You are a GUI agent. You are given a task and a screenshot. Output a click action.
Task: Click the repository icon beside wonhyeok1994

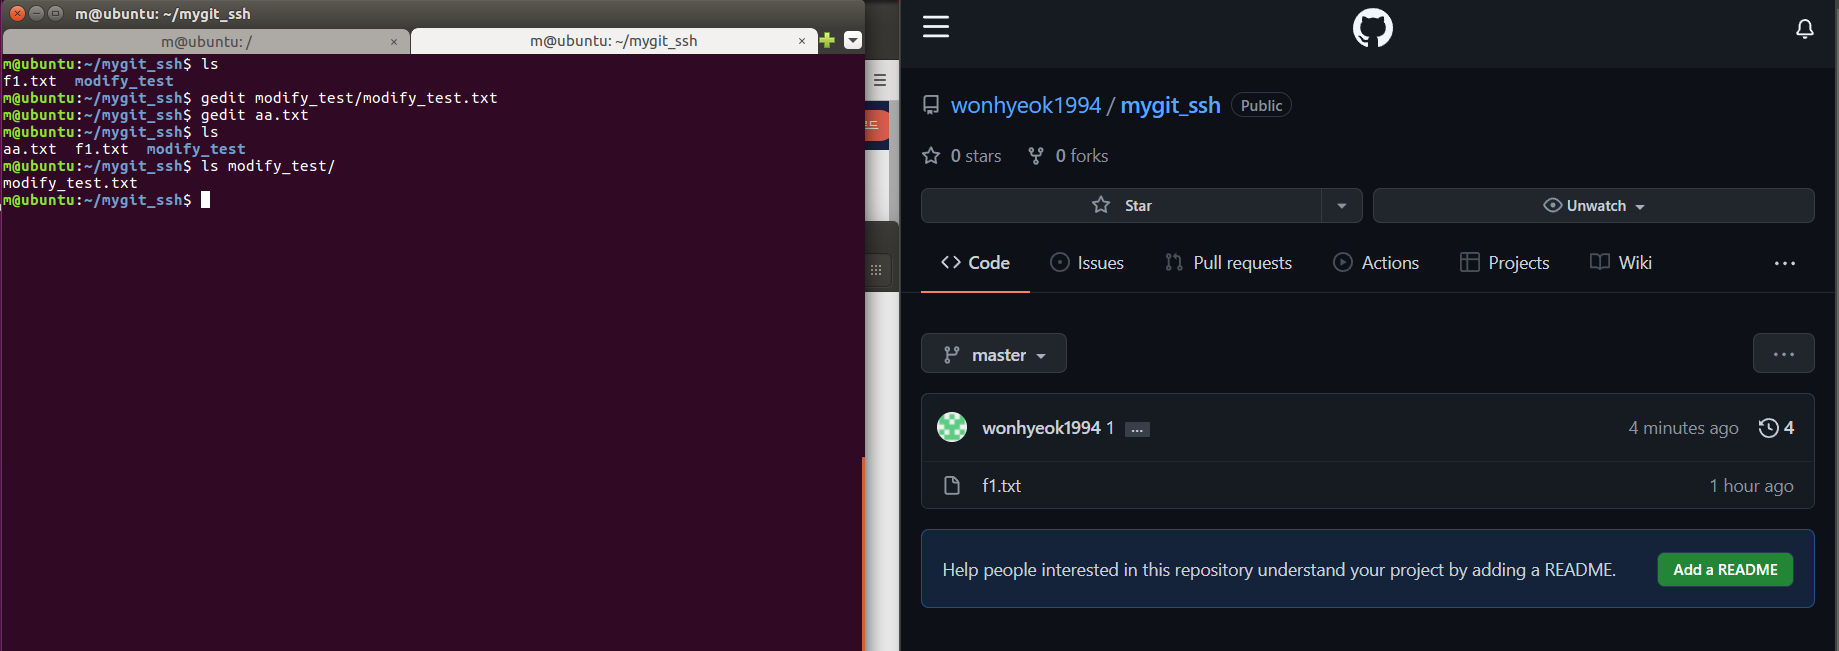point(931,105)
